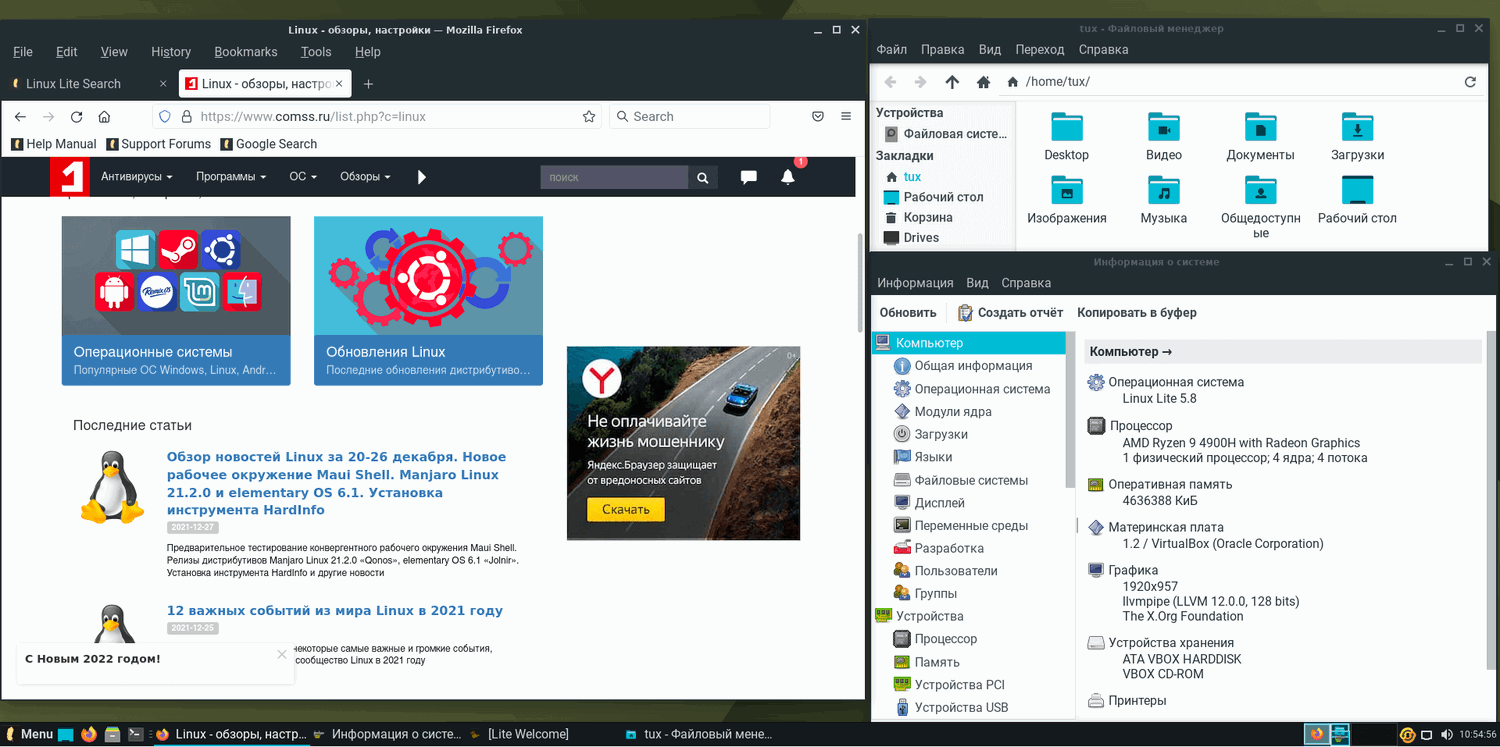
Task: Click the Comss поиск search field
Action: (x=614, y=177)
